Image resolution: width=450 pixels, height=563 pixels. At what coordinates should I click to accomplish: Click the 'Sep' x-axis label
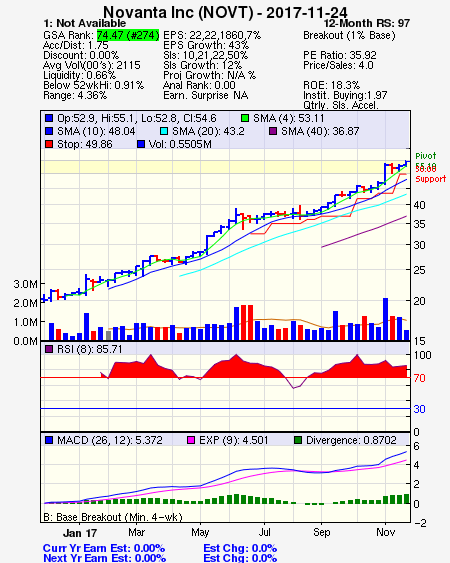[321, 532]
